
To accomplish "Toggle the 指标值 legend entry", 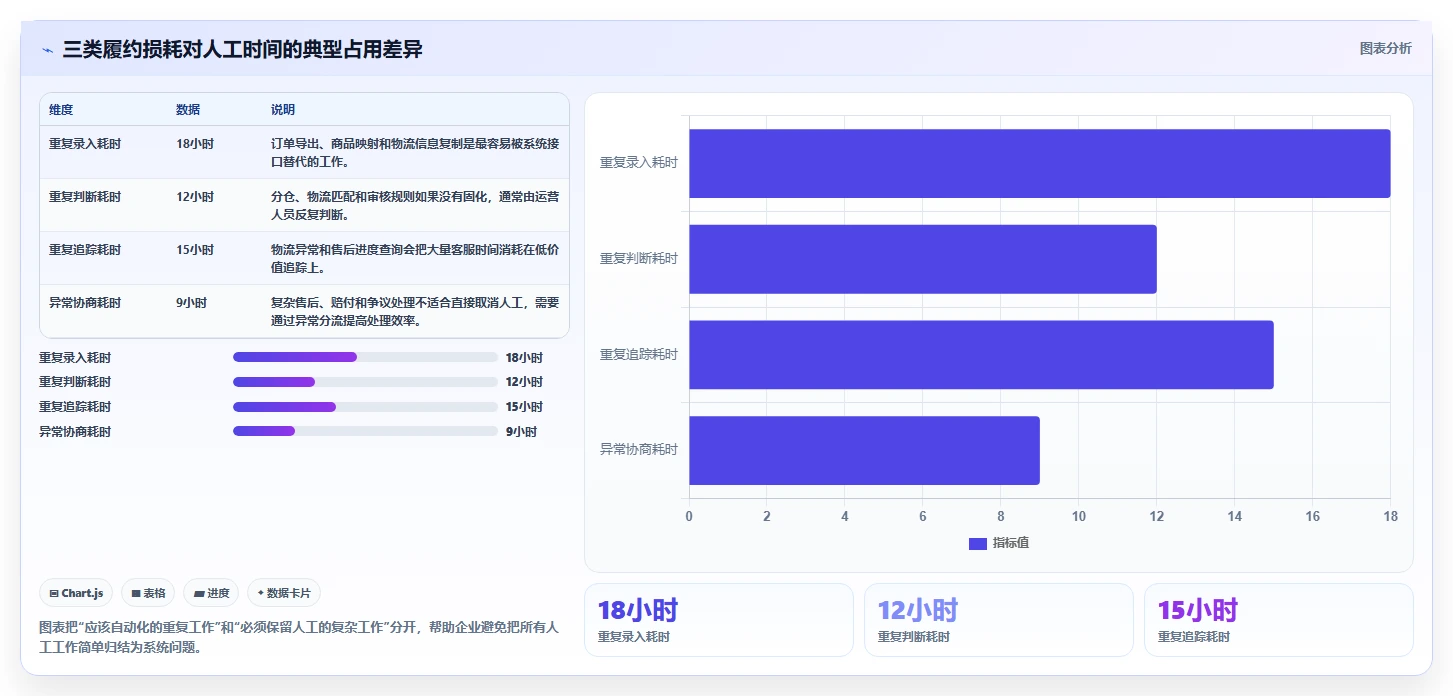I will (x=998, y=543).
